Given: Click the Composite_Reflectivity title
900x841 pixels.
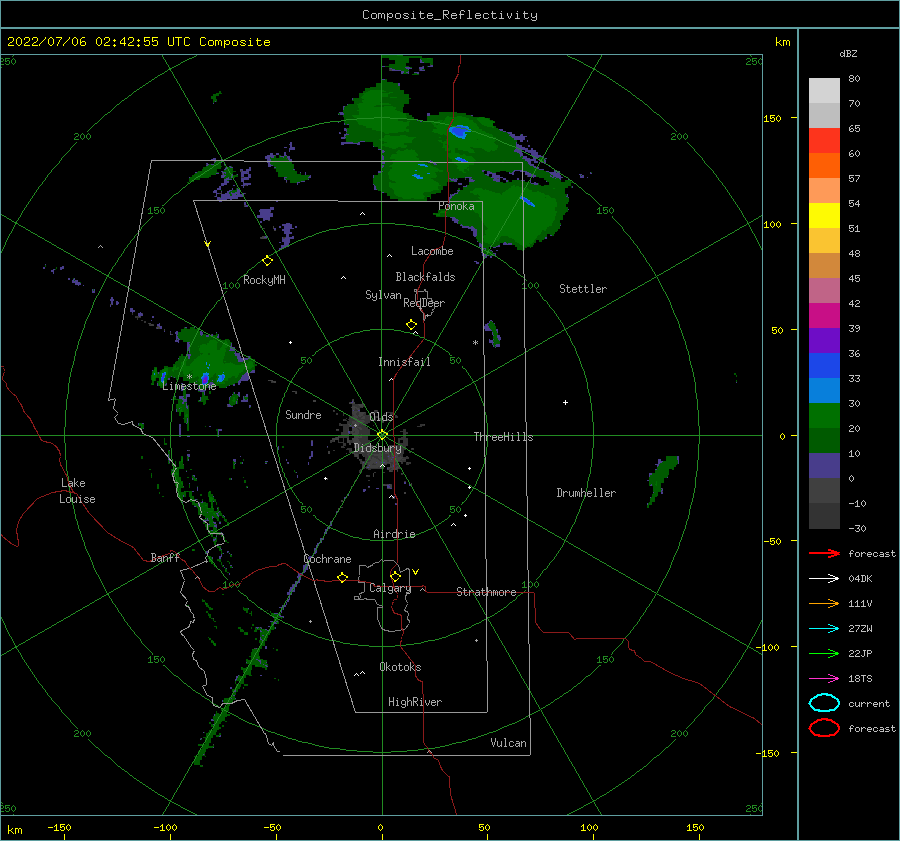Looking at the screenshot, I should click(x=450, y=15).
